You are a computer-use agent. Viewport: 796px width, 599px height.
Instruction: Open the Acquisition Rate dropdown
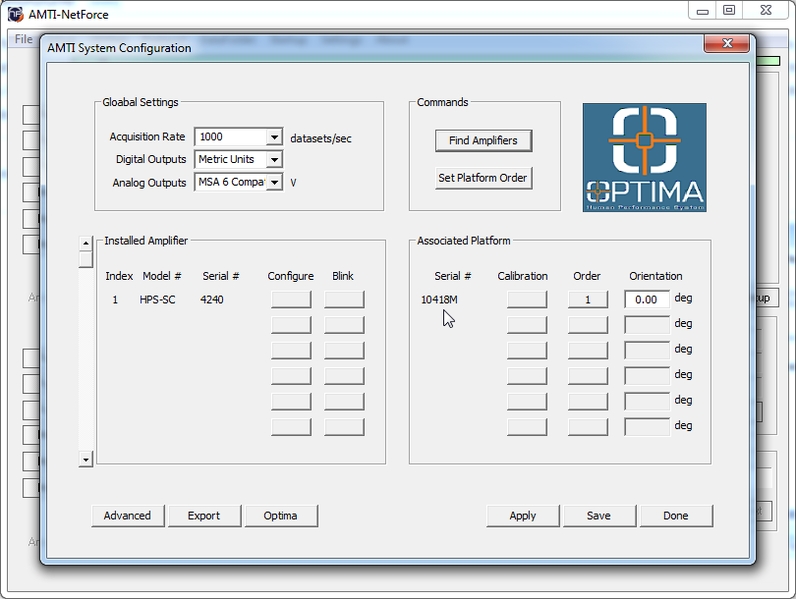click(274, 137)
